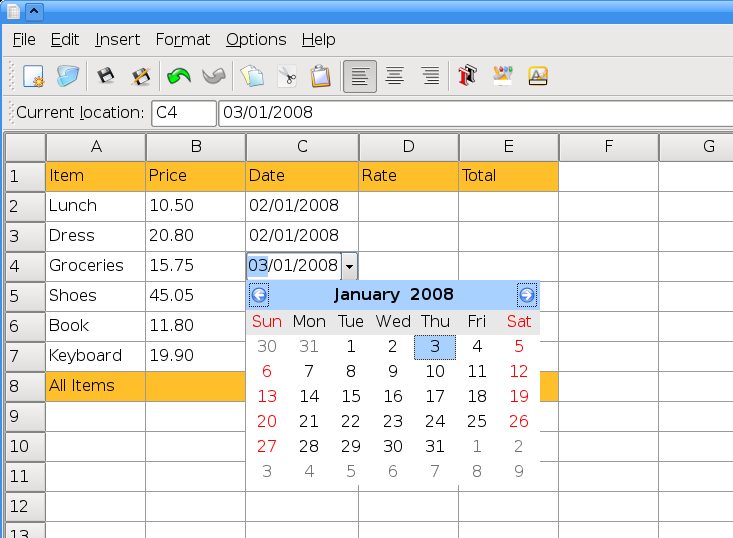Click the grey Redo arrow icon

click(x=214, y=76)
